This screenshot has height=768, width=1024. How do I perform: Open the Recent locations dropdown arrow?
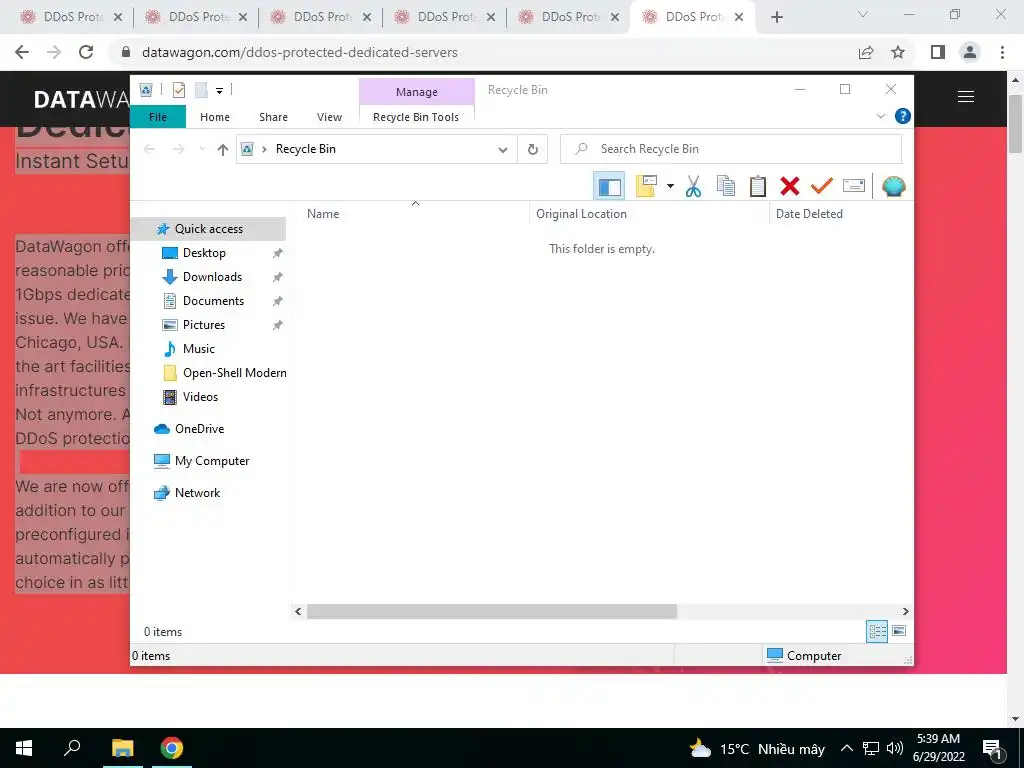click(x=202, y=150)
